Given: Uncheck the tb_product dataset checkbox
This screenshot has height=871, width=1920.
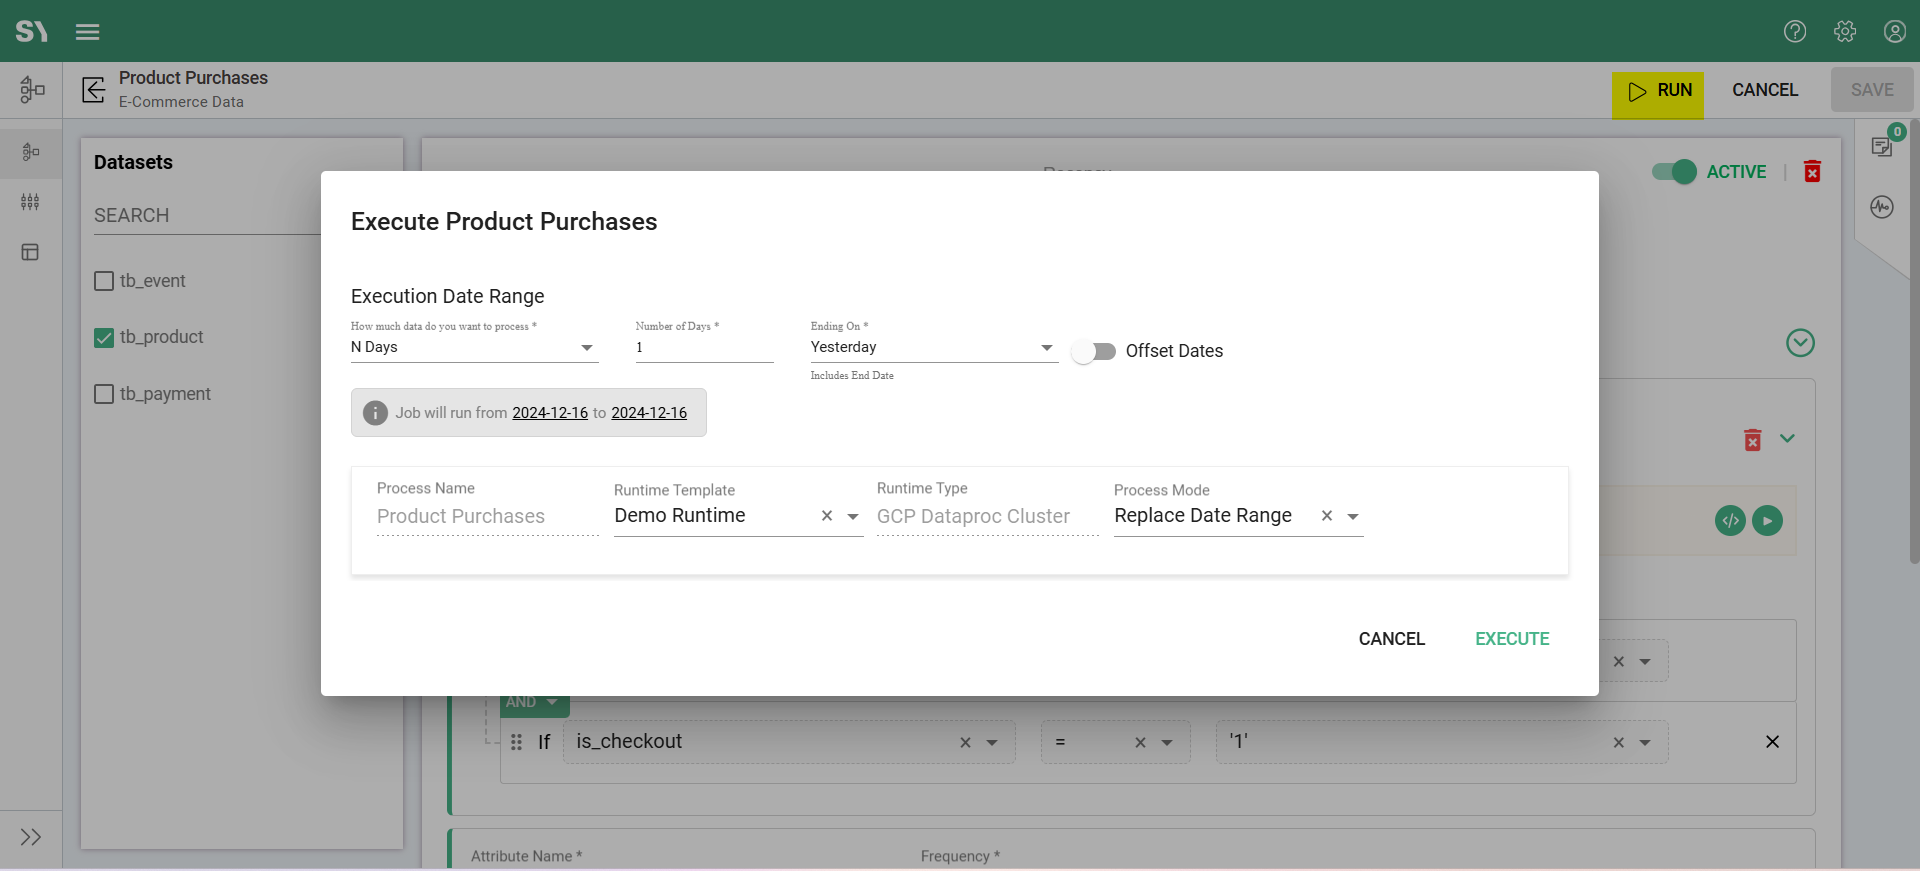Looking at the screenshot, I should point(104,338).
